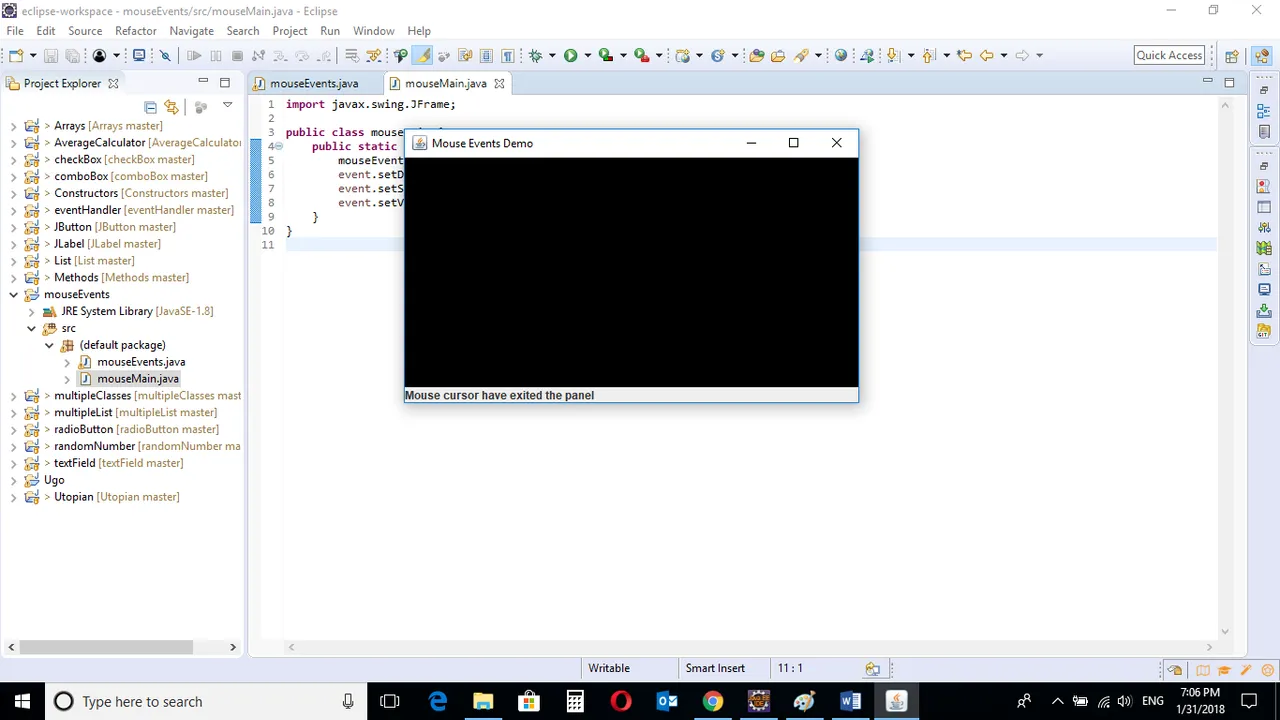Toggle Show Whitespace Characters pilcrow icon
Image resolution: width=1280 pixels, height=720 pixels.
(507, 55)
